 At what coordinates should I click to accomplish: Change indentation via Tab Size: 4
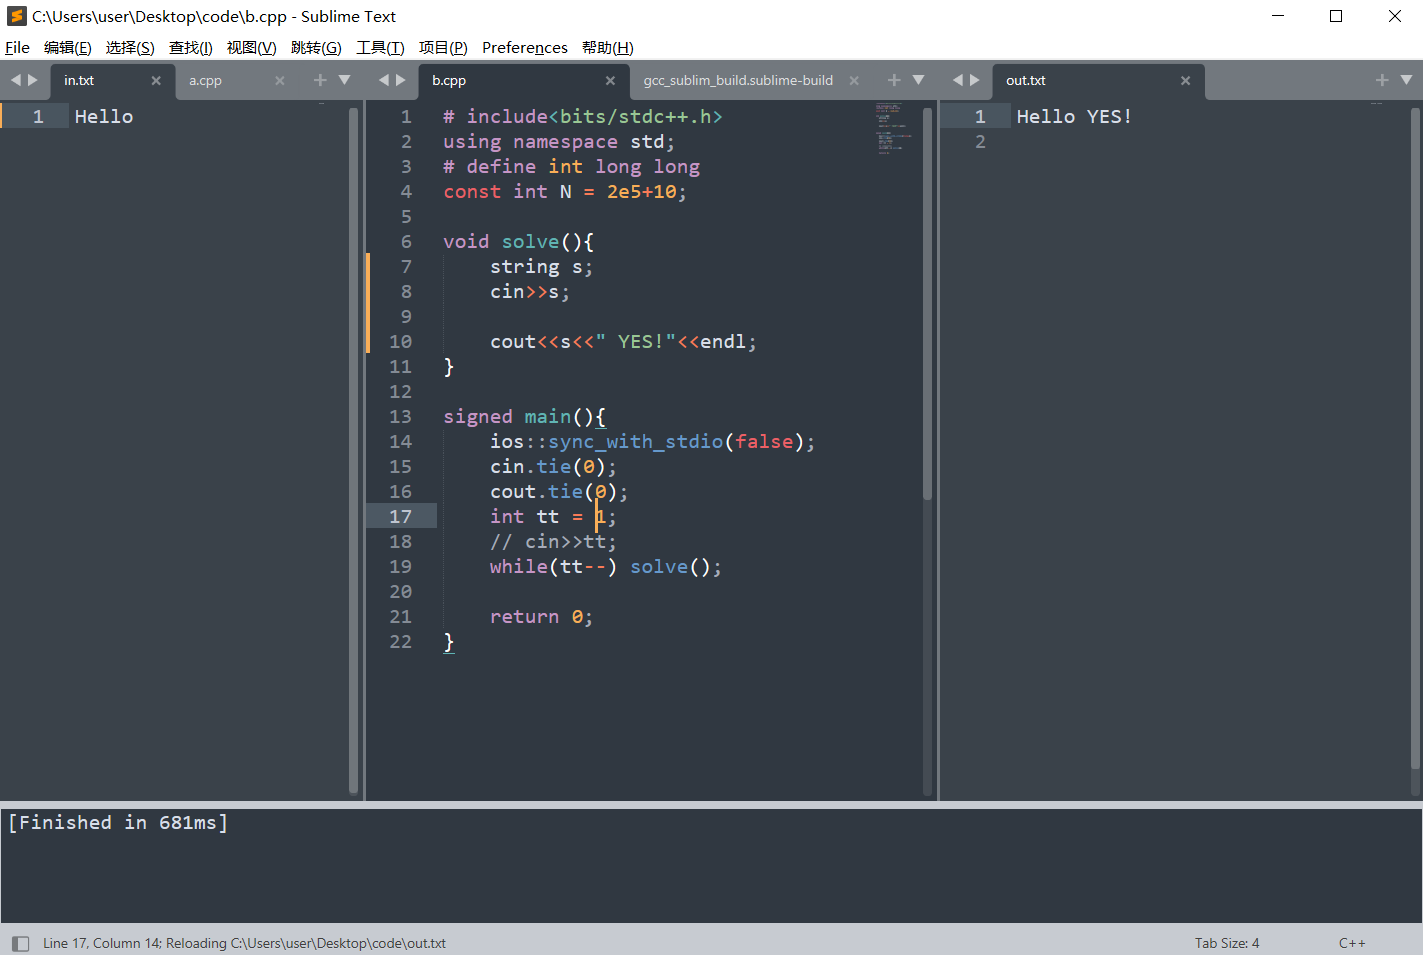coord(1226,943)
